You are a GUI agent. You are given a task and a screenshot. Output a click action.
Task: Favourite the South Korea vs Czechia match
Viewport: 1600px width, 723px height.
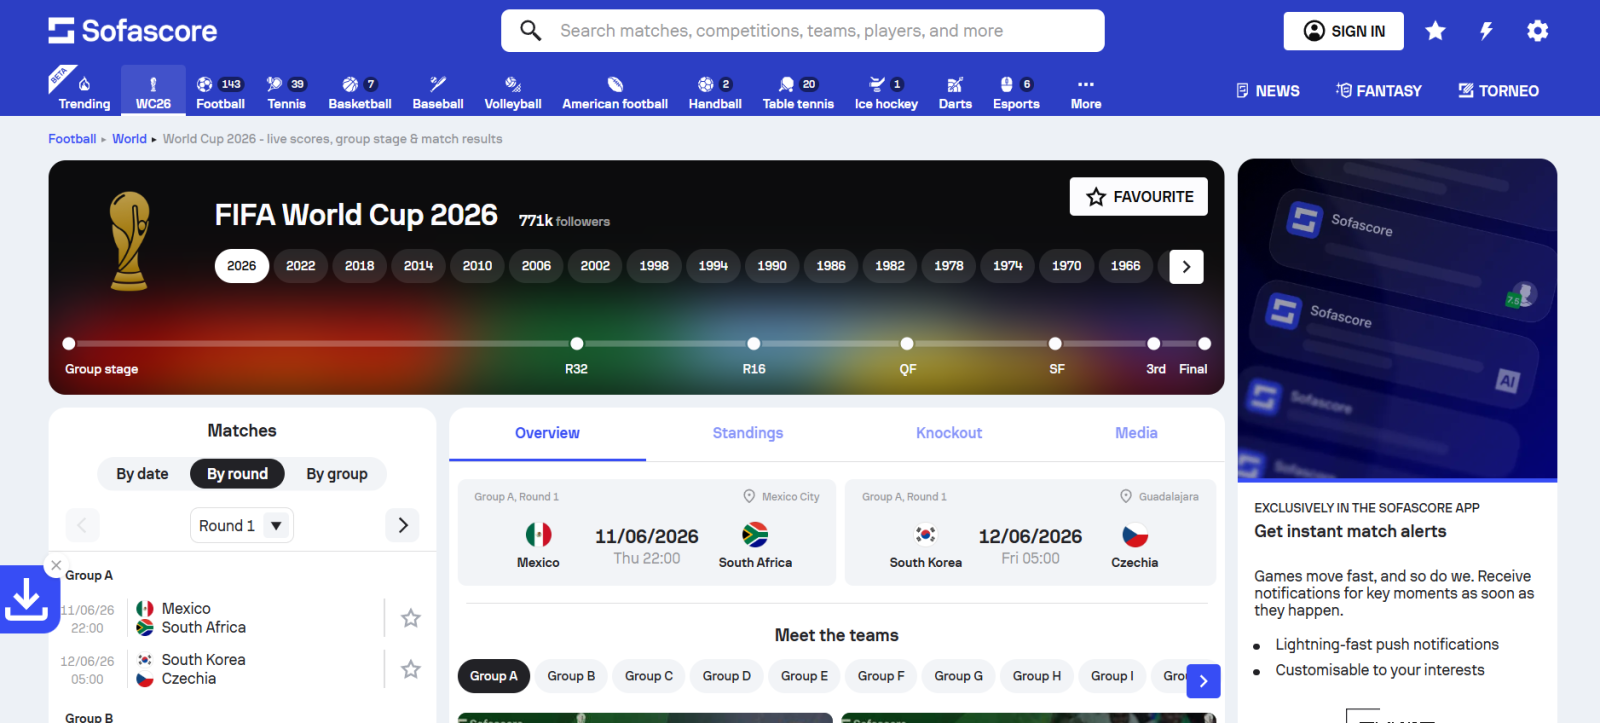coord(410,669)
